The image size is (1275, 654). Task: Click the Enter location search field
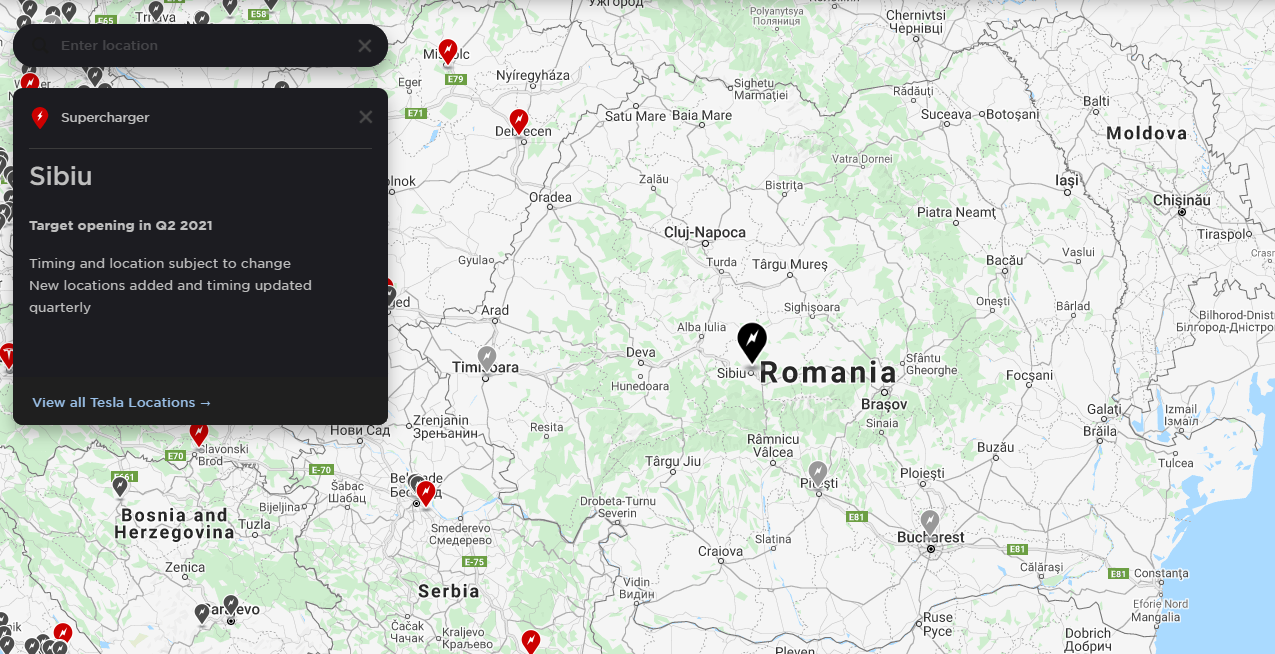[200, 46]
